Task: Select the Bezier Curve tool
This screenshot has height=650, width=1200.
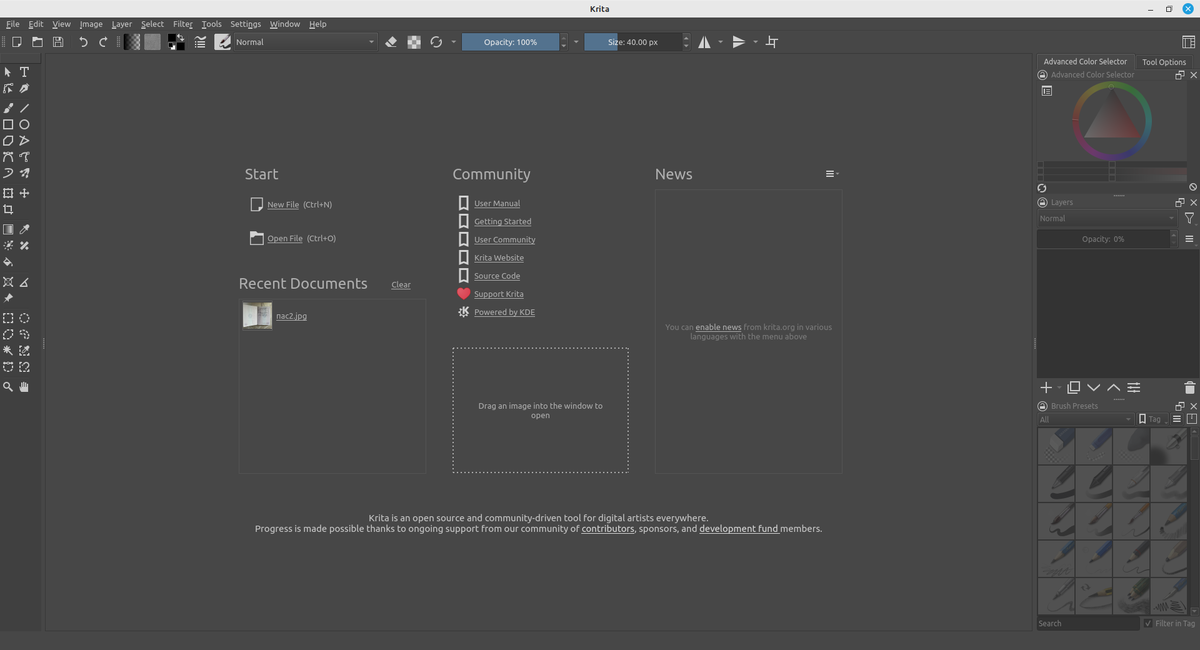Action: click(x=8, y=157)
